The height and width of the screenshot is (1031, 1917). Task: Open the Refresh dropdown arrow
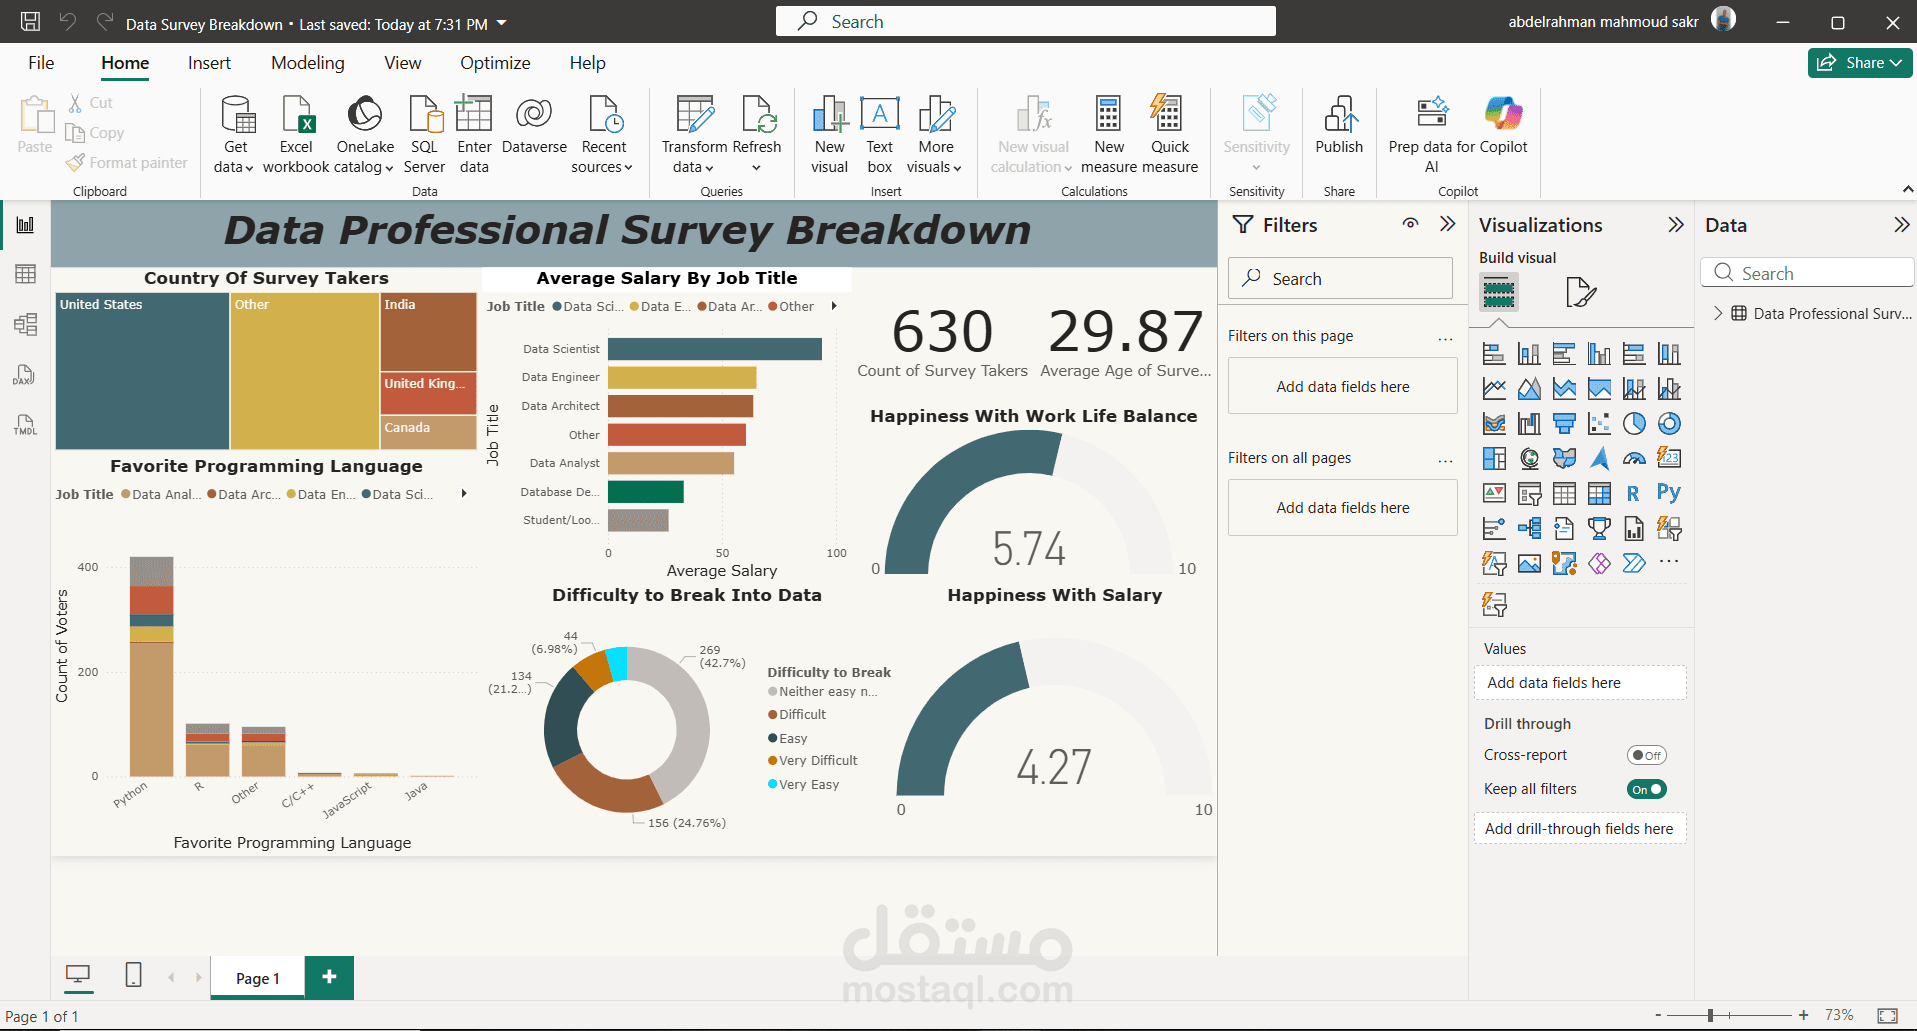coord(756,168)
